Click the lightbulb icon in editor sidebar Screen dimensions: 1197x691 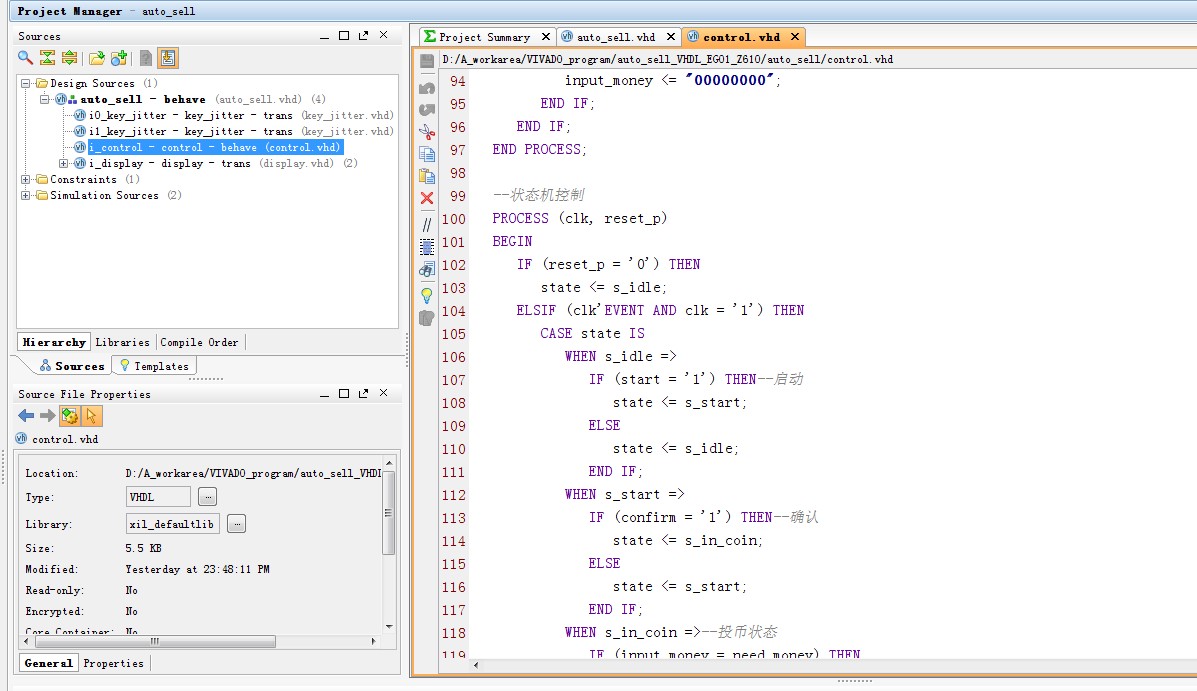click(x=427, y=295)
